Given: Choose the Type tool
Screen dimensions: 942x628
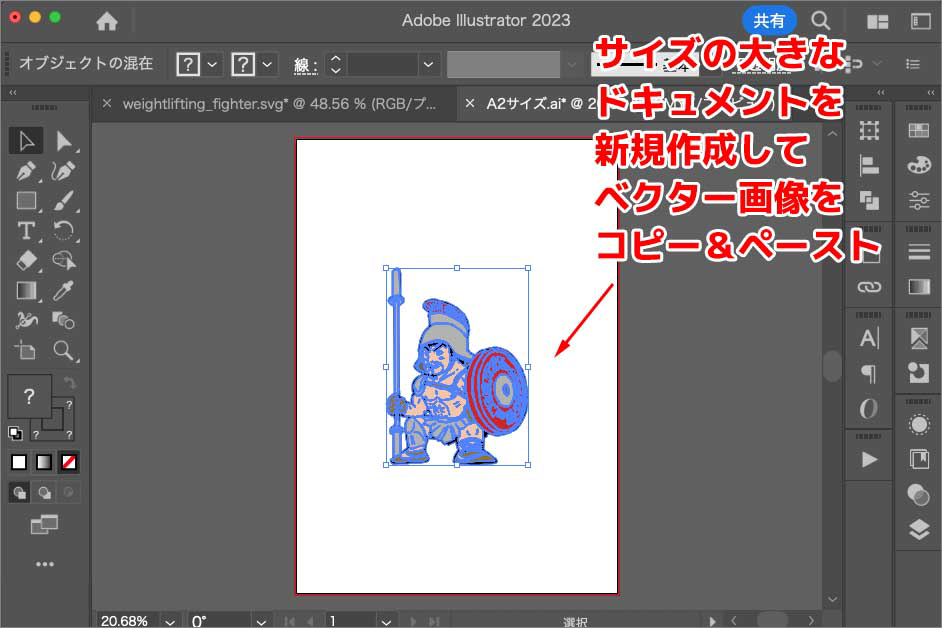Looking at the screenshot, I should coord(27,231).
